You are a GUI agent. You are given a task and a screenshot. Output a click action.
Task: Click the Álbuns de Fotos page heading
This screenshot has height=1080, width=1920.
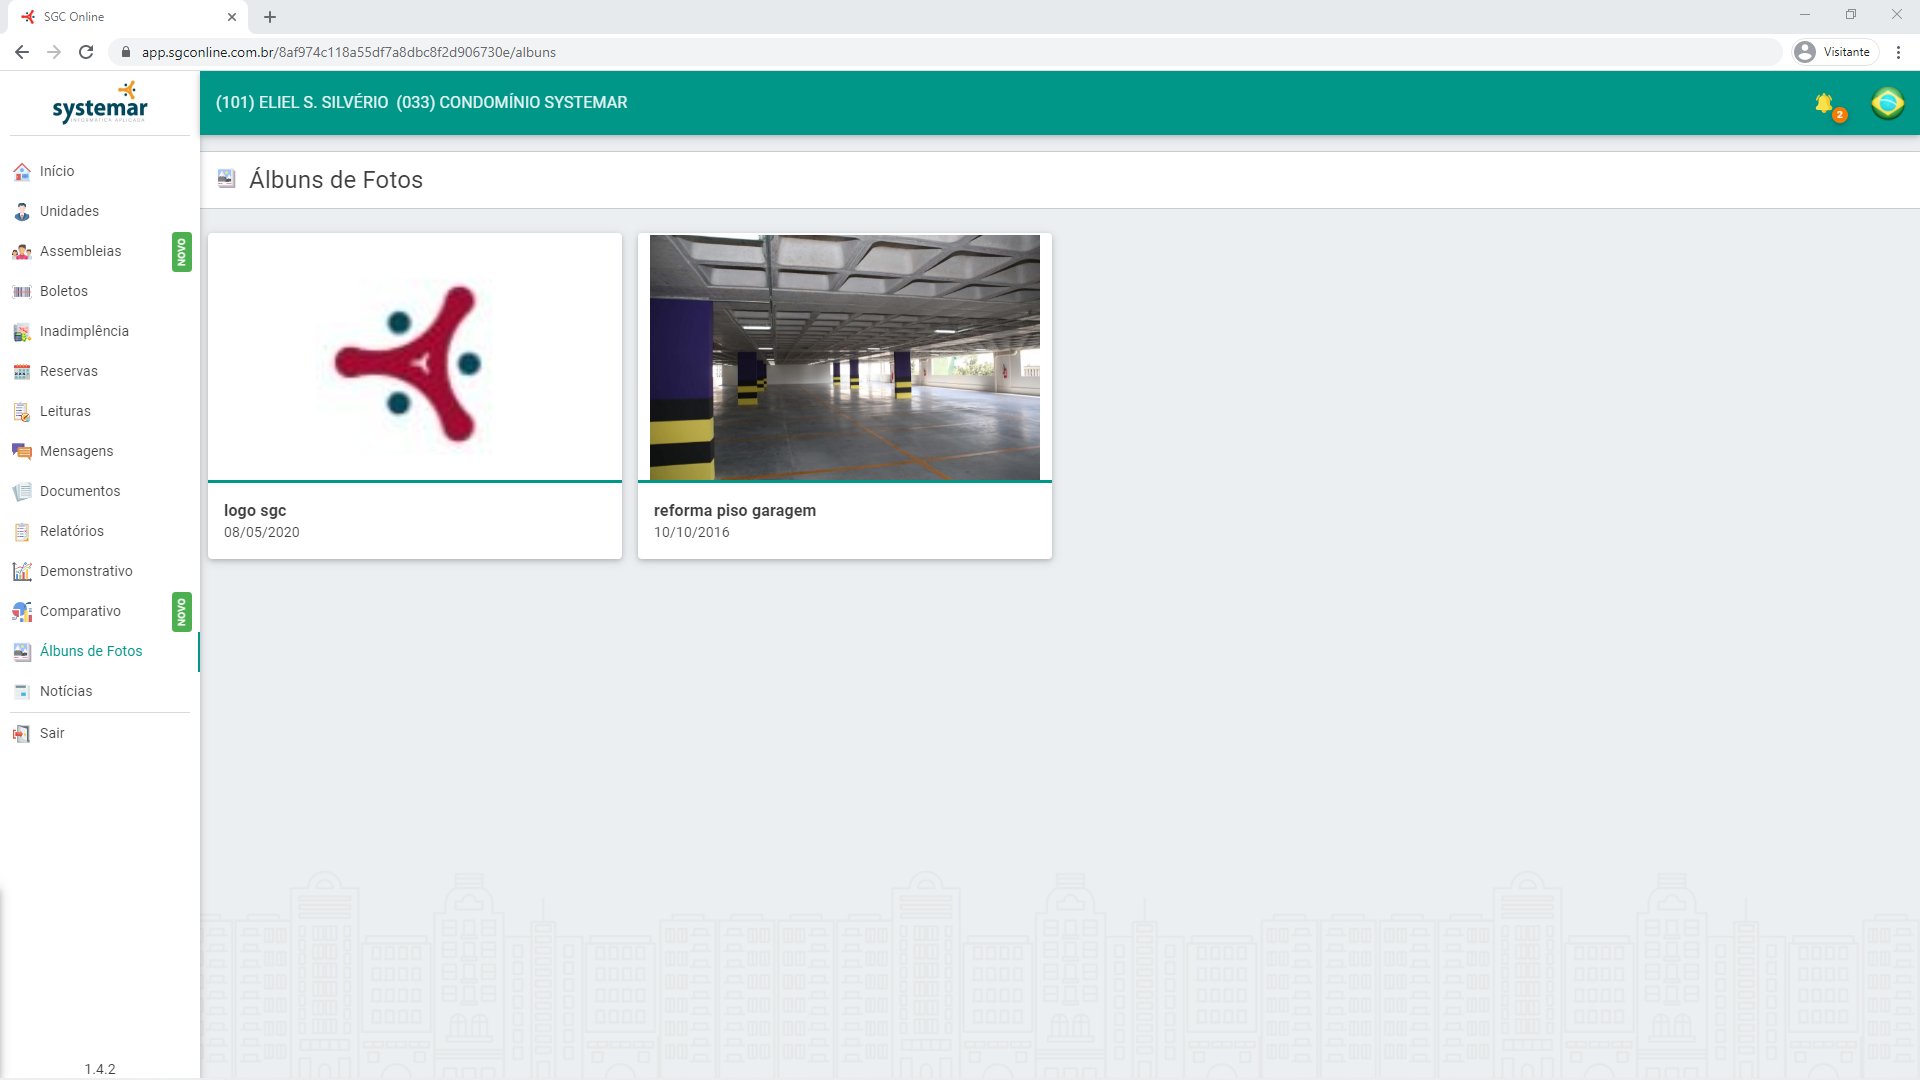tap(336, 180)
